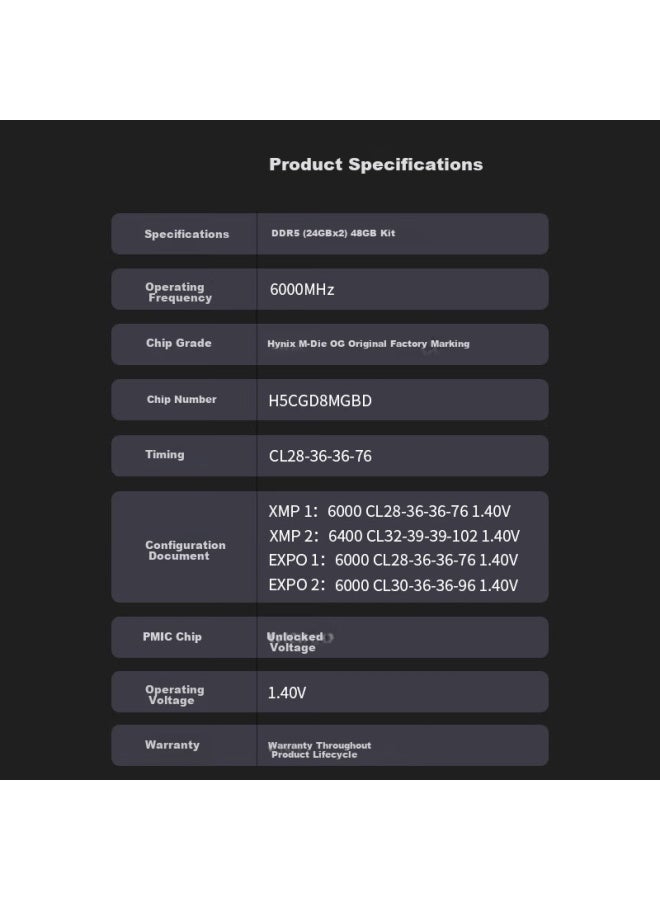Image resolution: width=660 pixels, height=900 pixels.
Task: Click Warranty Throughout Product Lifecycle text
Action: (x=319, y=750)
